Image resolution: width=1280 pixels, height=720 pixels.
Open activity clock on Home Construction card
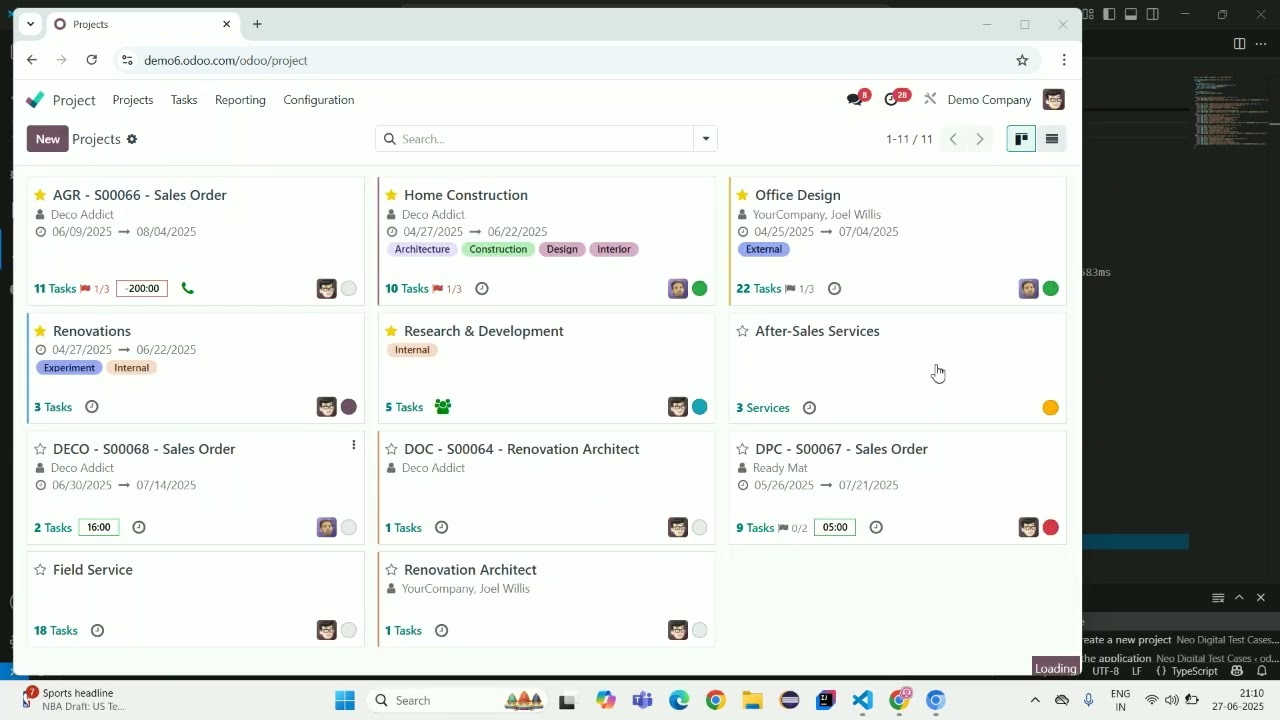[x=482, y=289]
